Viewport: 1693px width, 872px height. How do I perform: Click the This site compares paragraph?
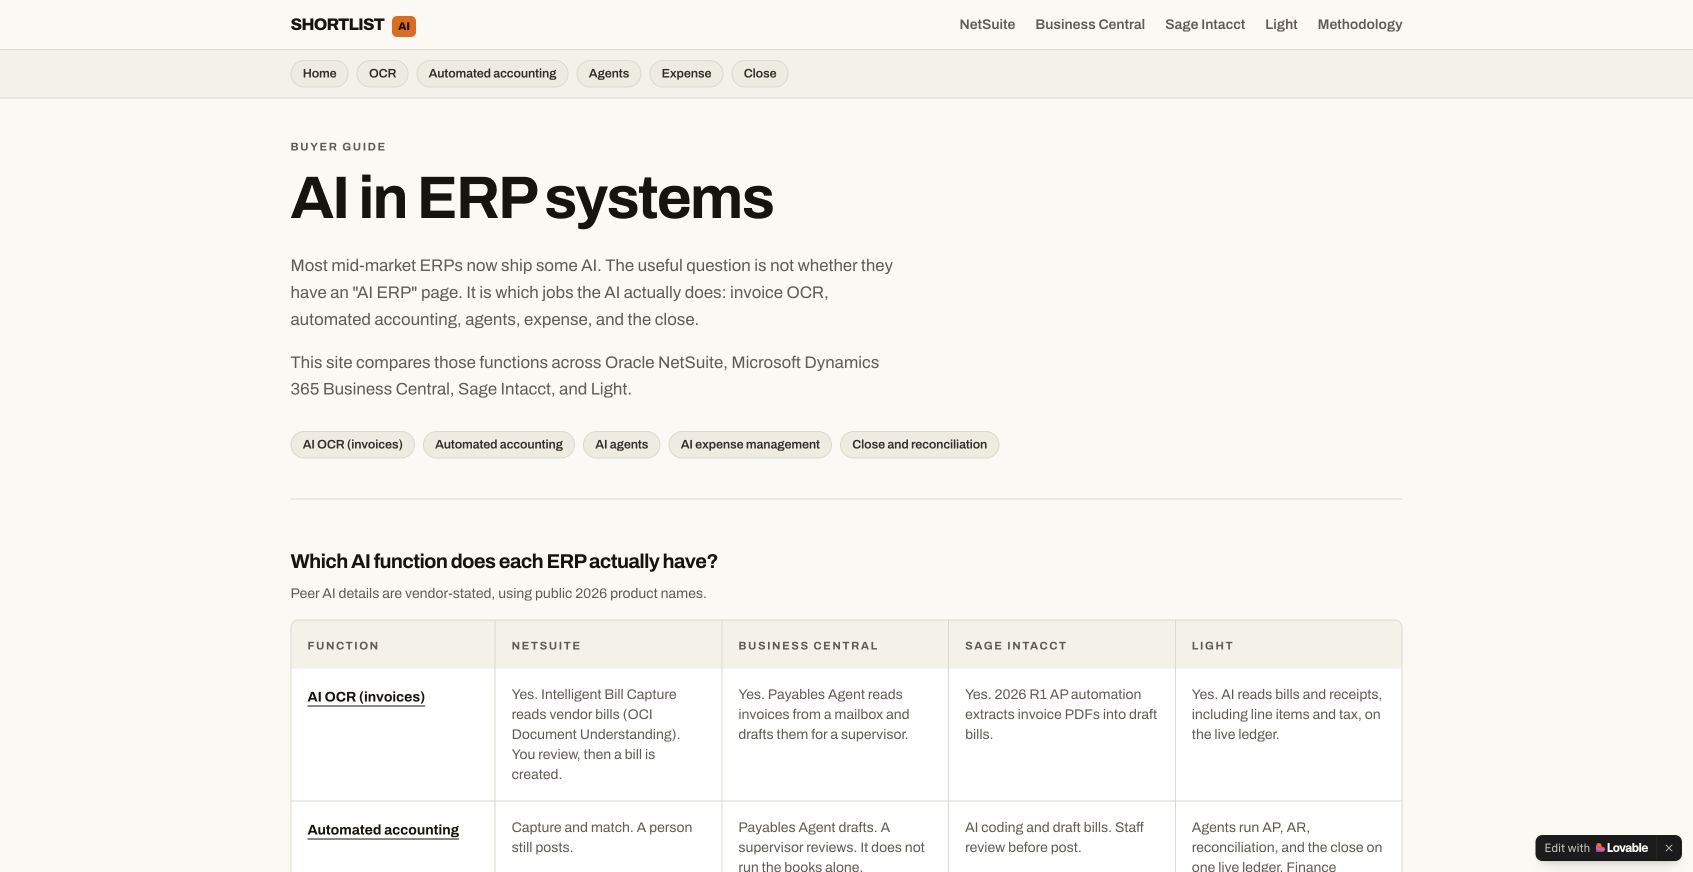pos(585,376)
